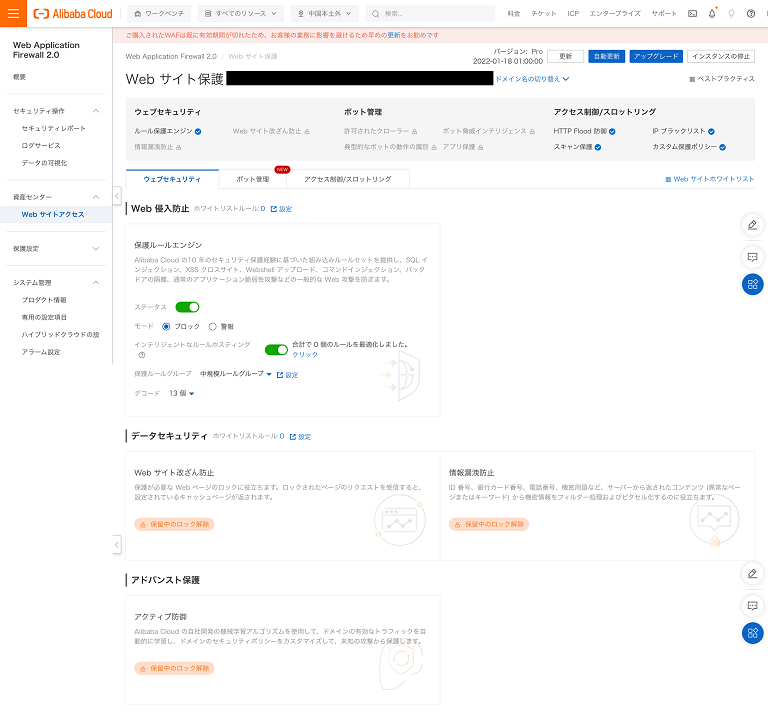Open セキュリティレポート sidebar item
This screenshot has height=723, width=768.
pos(53,128)
